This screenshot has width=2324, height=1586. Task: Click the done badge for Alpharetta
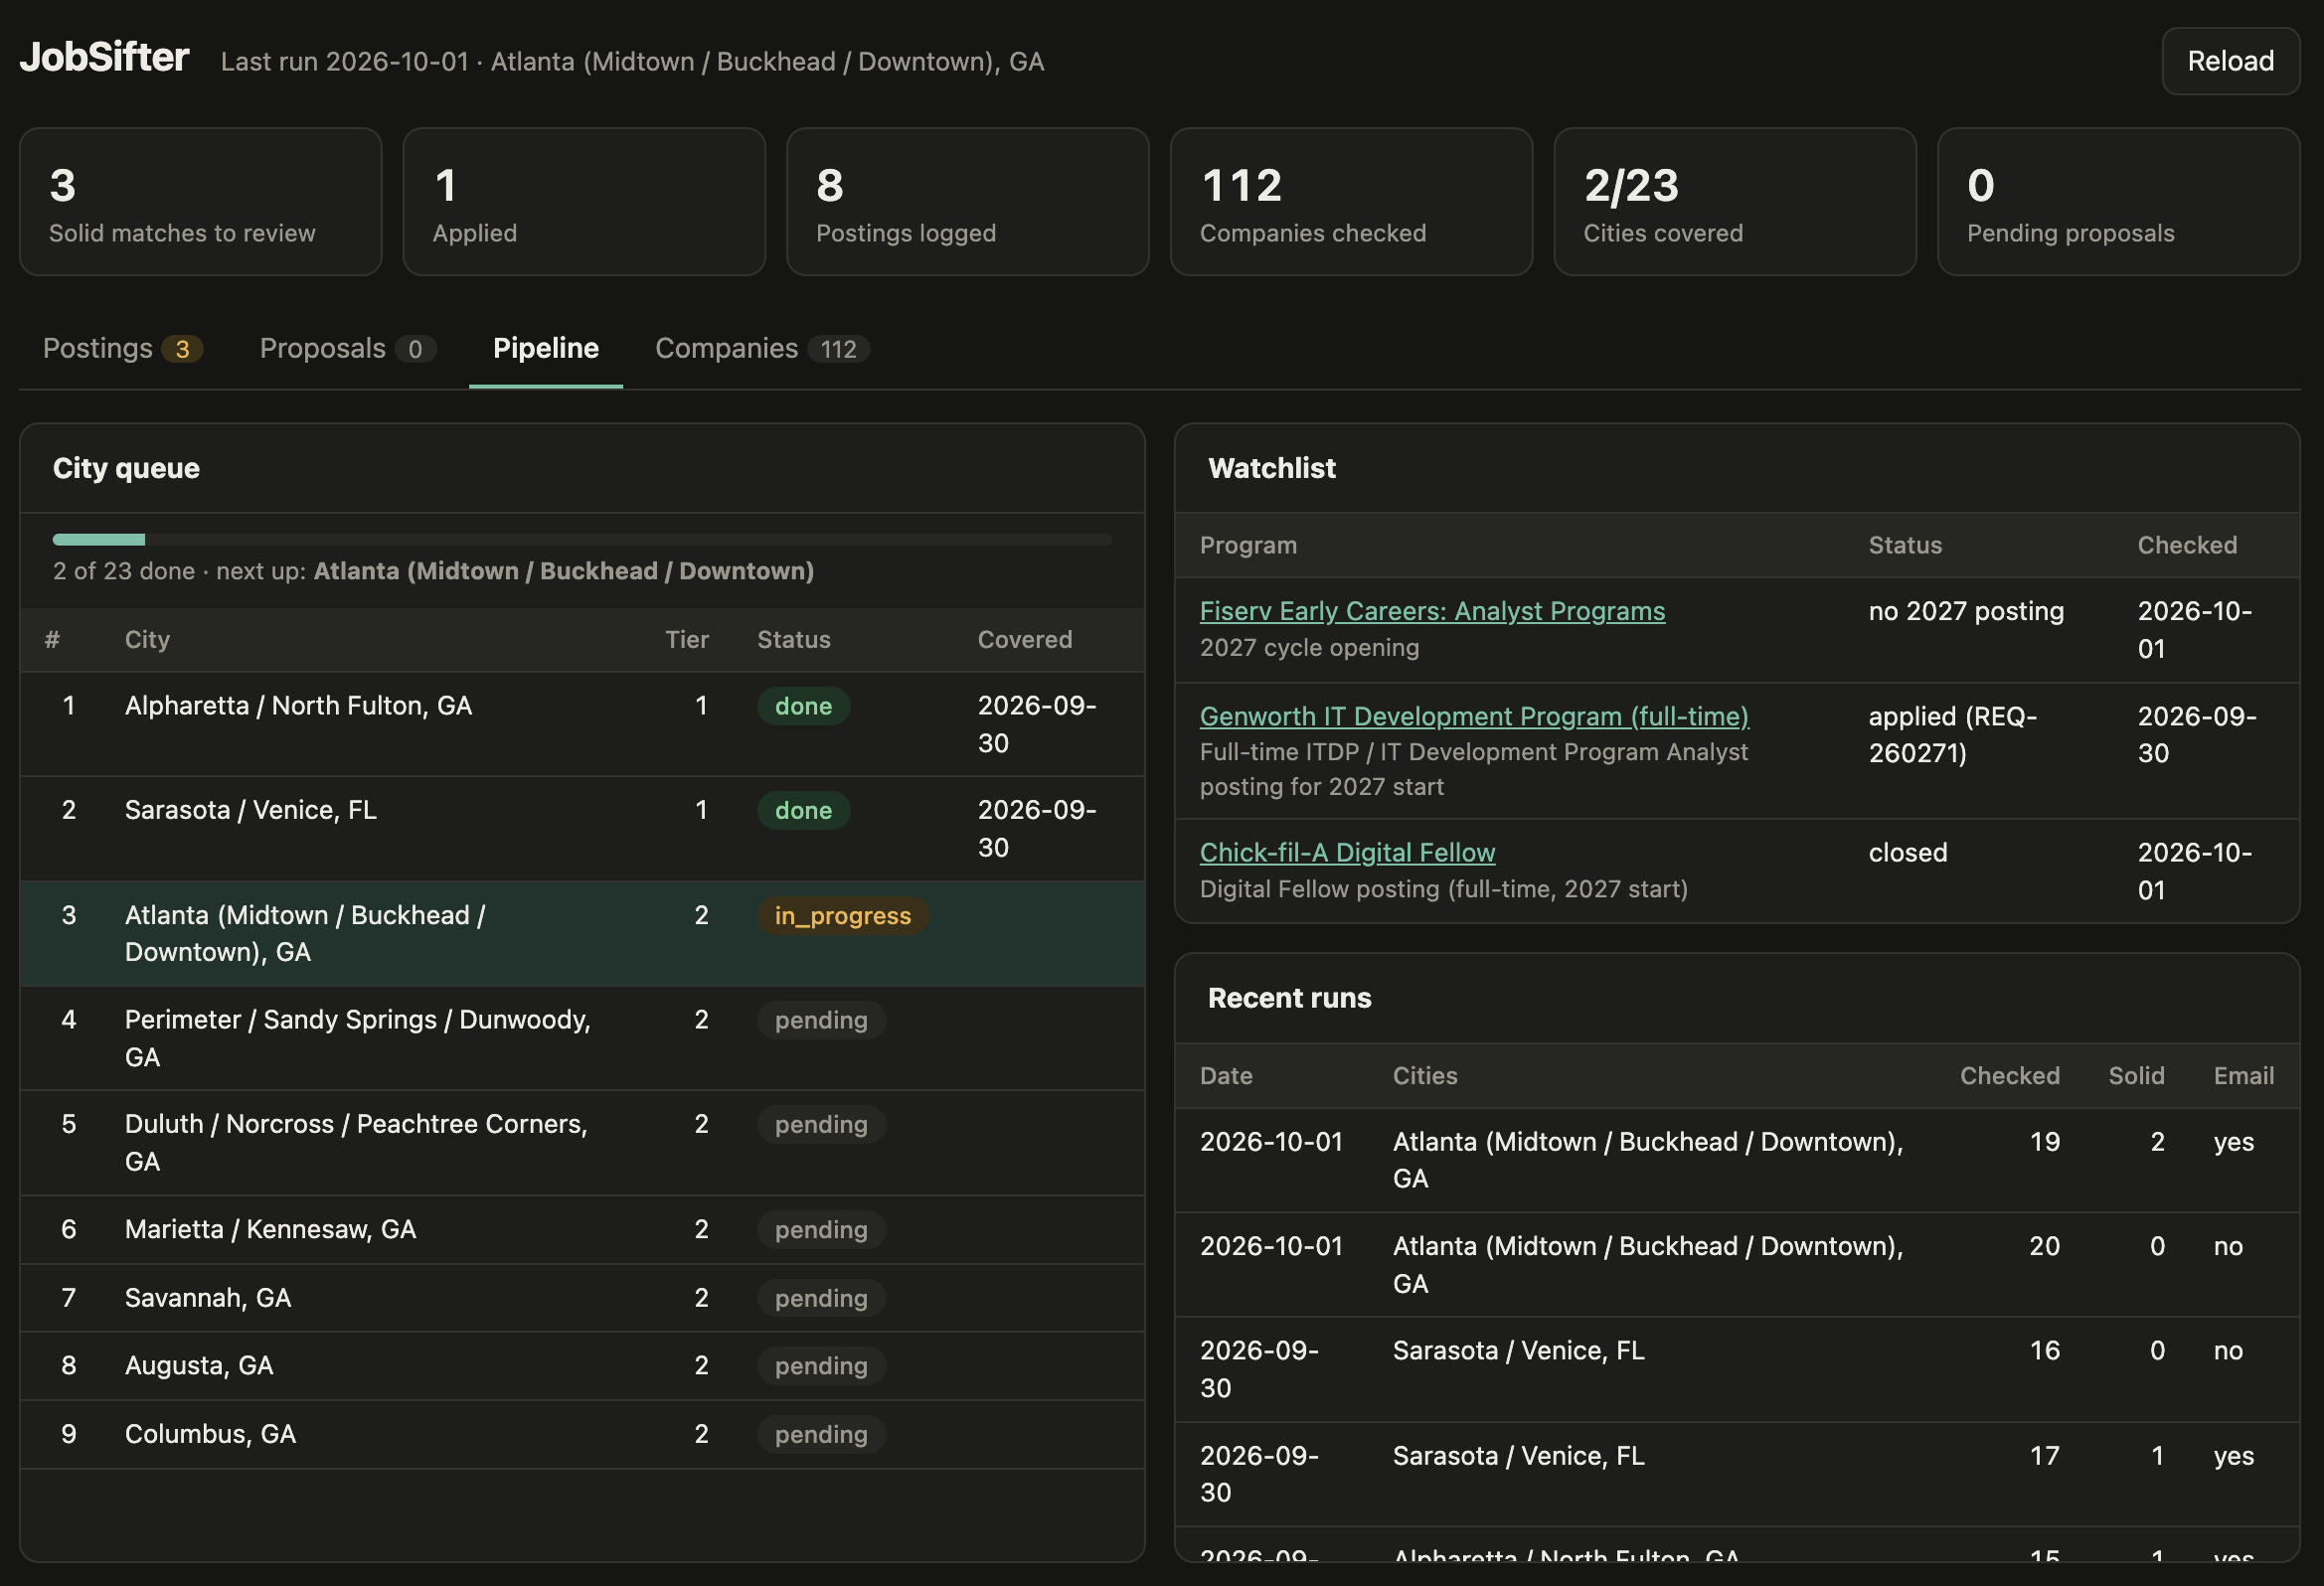pyautogui.click(x=803, y=706)
